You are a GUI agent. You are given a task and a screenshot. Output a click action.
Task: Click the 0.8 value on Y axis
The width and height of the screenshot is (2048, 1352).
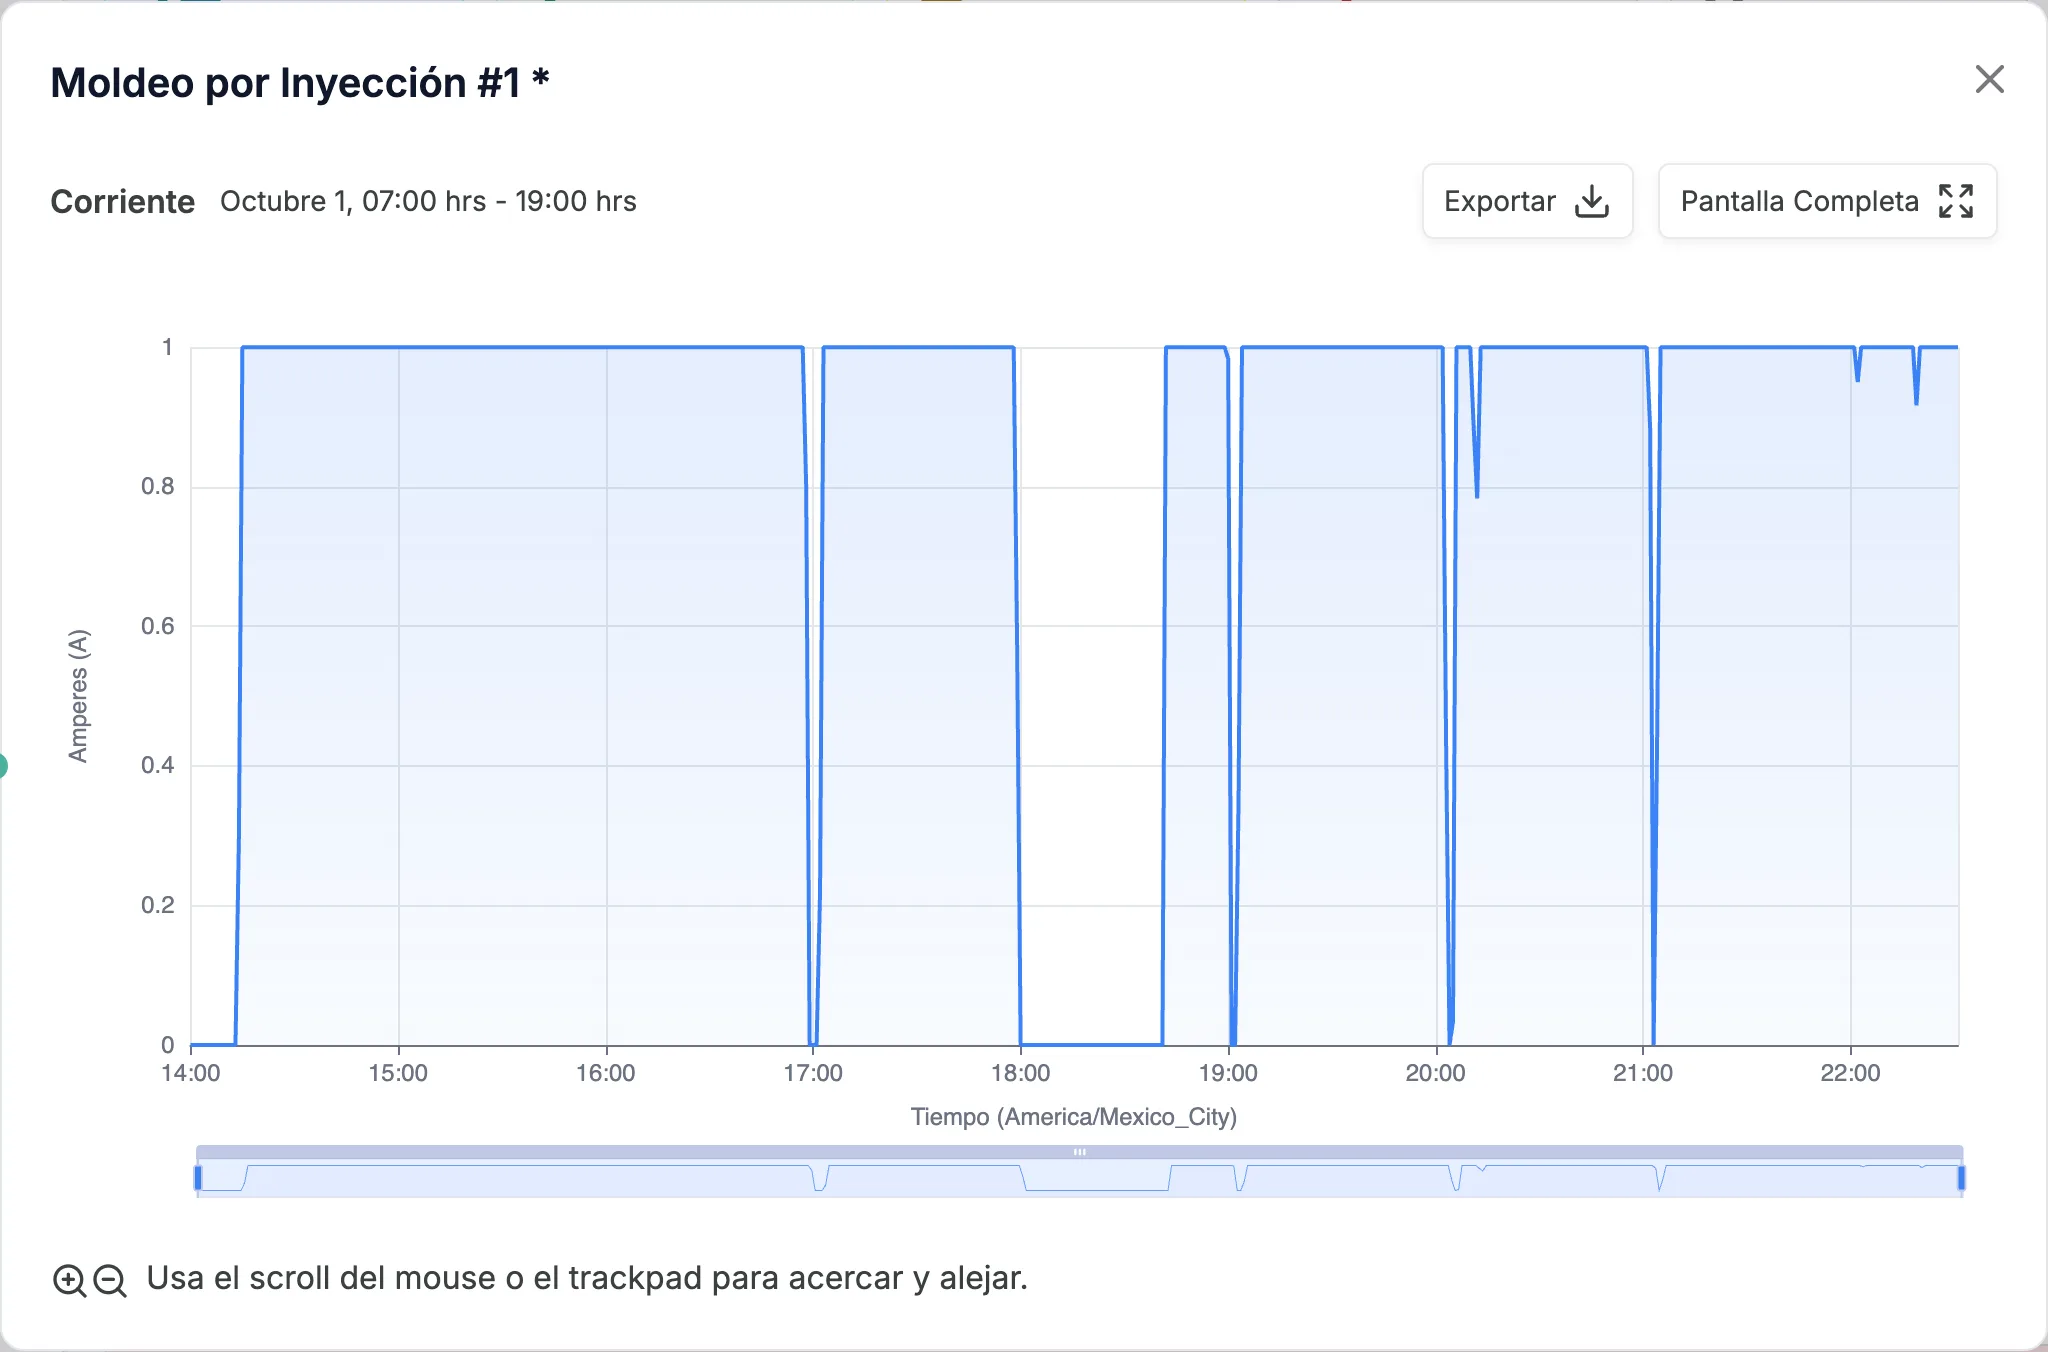[158, 487]
